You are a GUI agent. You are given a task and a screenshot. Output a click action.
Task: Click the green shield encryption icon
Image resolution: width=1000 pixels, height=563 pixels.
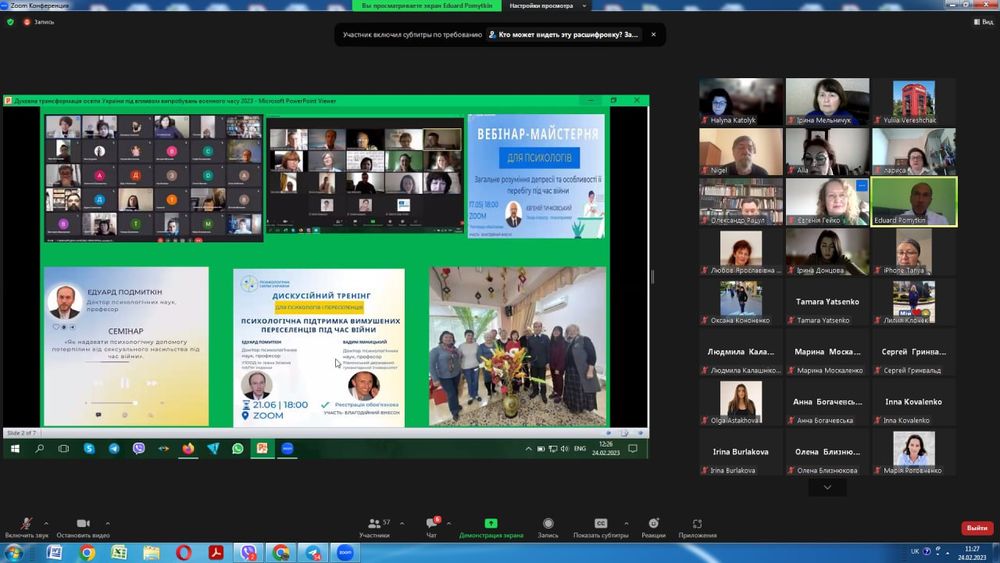tap(10, 21)
